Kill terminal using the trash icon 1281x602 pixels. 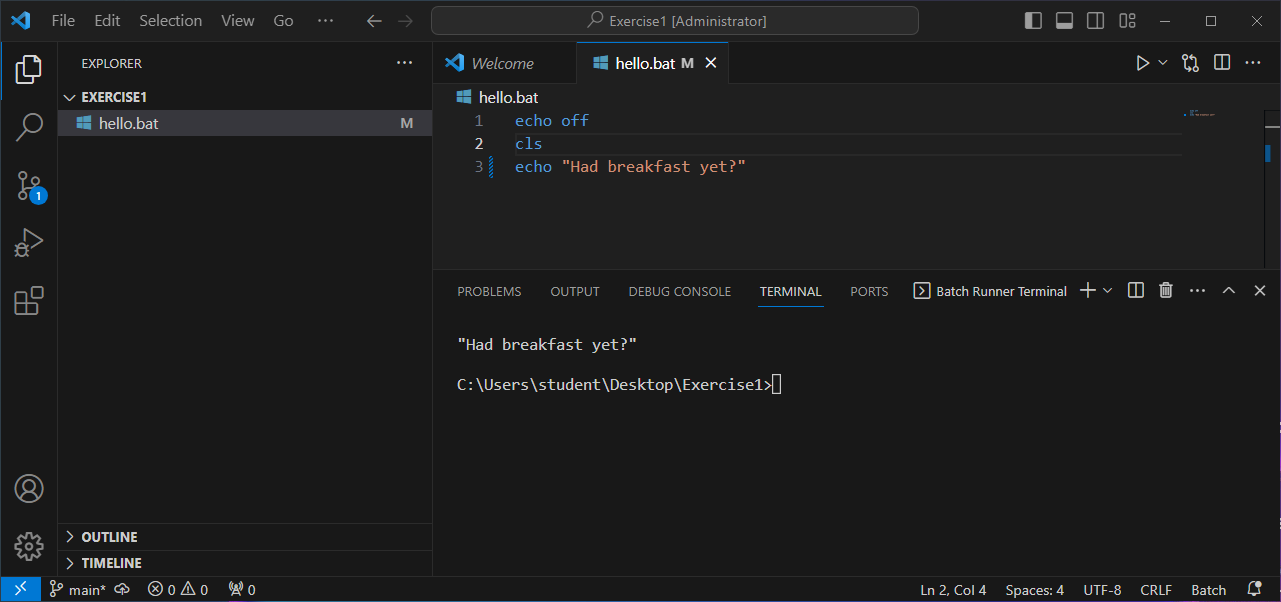click(x=1165, y=291)
